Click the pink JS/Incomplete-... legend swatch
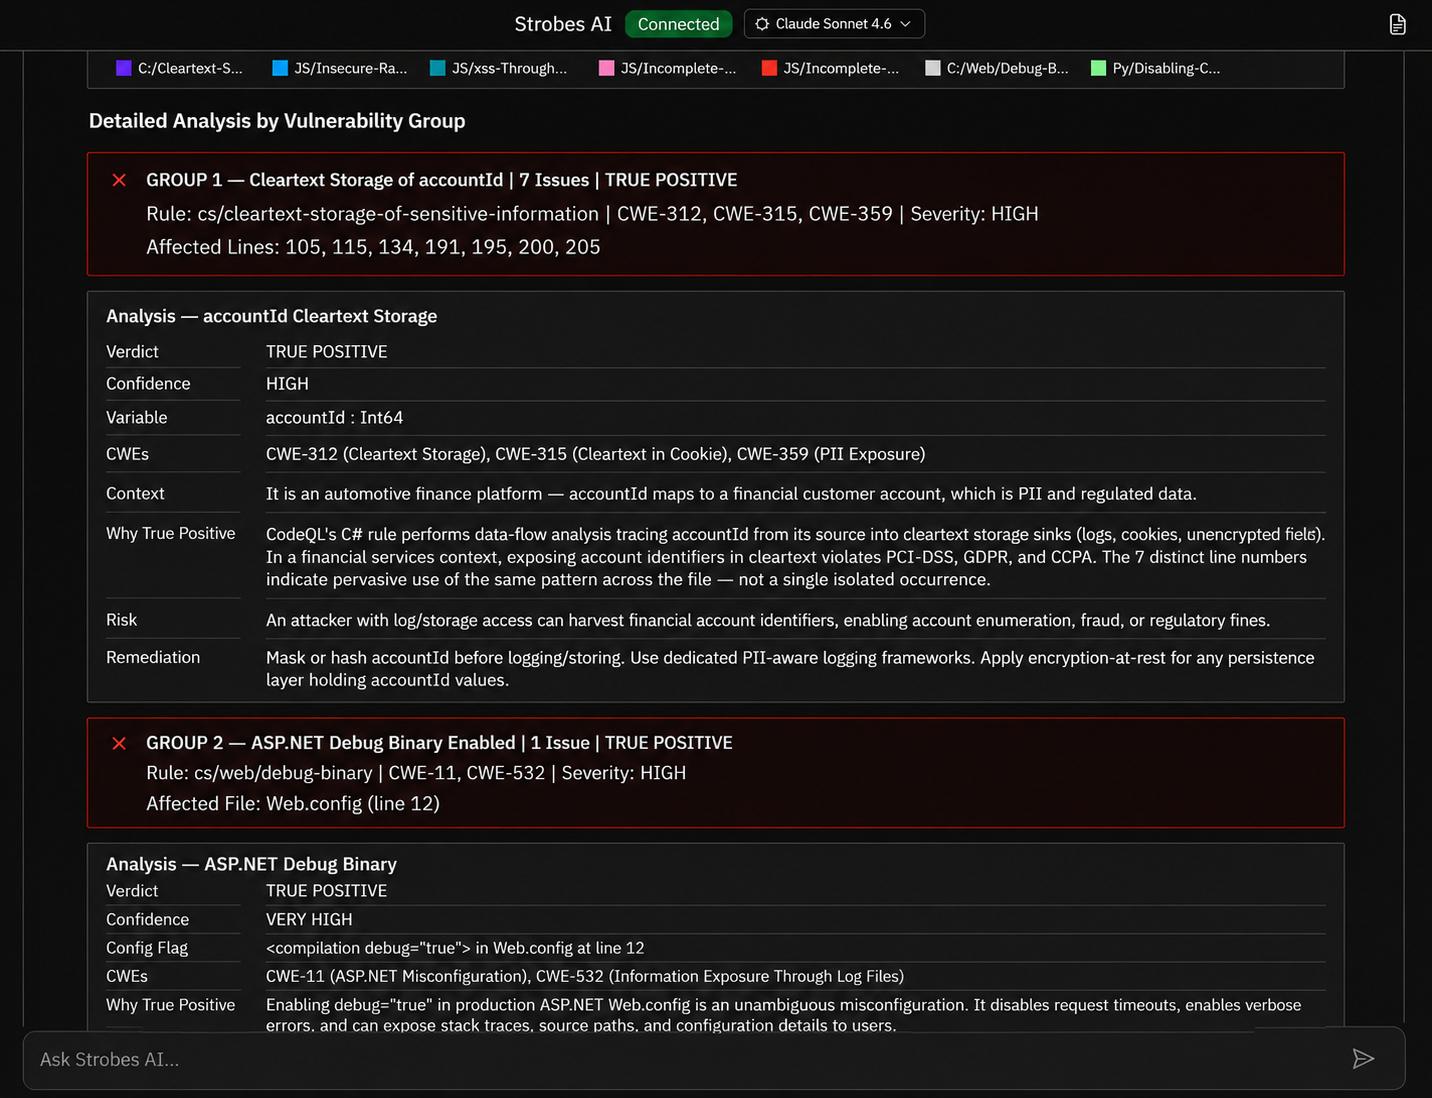The image size is (1432, 1098). click(x=606, y=68)
